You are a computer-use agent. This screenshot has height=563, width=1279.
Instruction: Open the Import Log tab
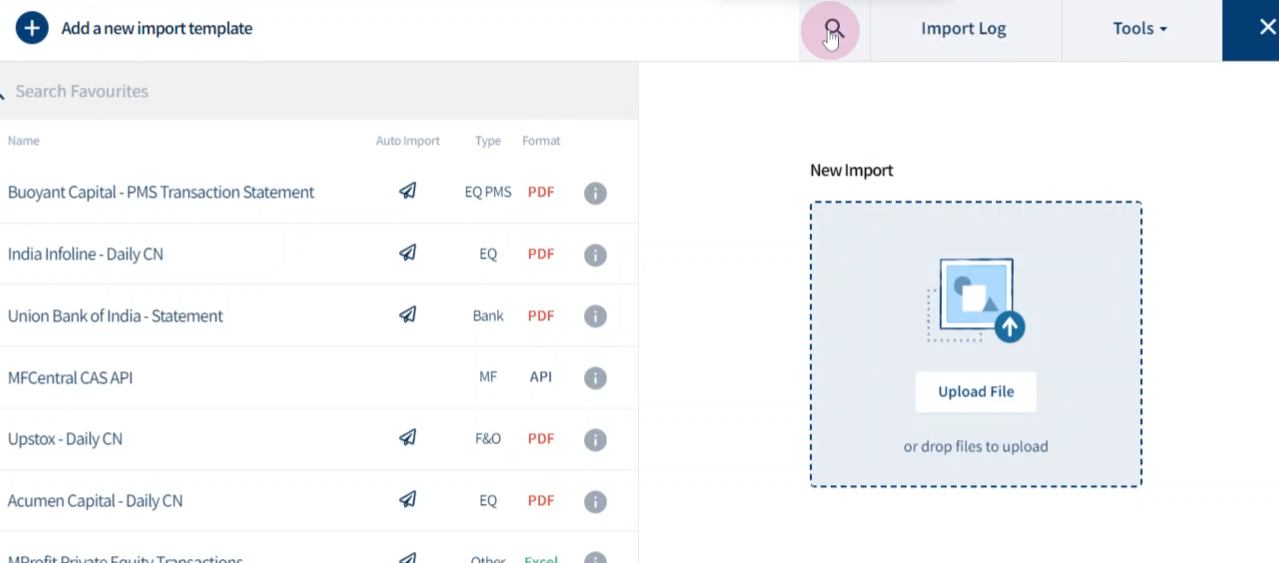point(963,29)
